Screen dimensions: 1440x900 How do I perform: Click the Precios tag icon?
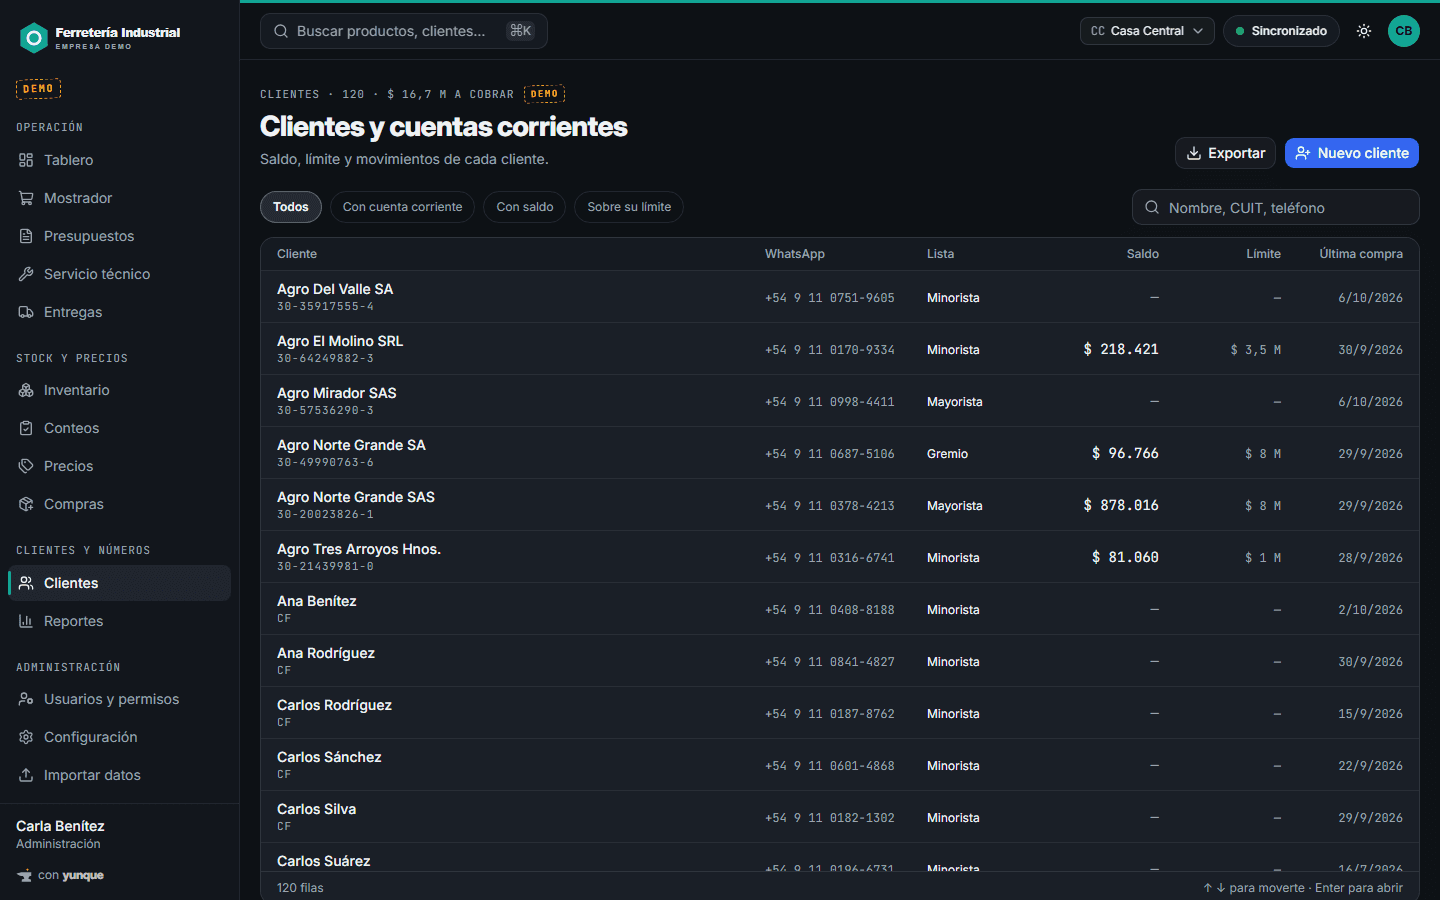click(x=26, y=466)
